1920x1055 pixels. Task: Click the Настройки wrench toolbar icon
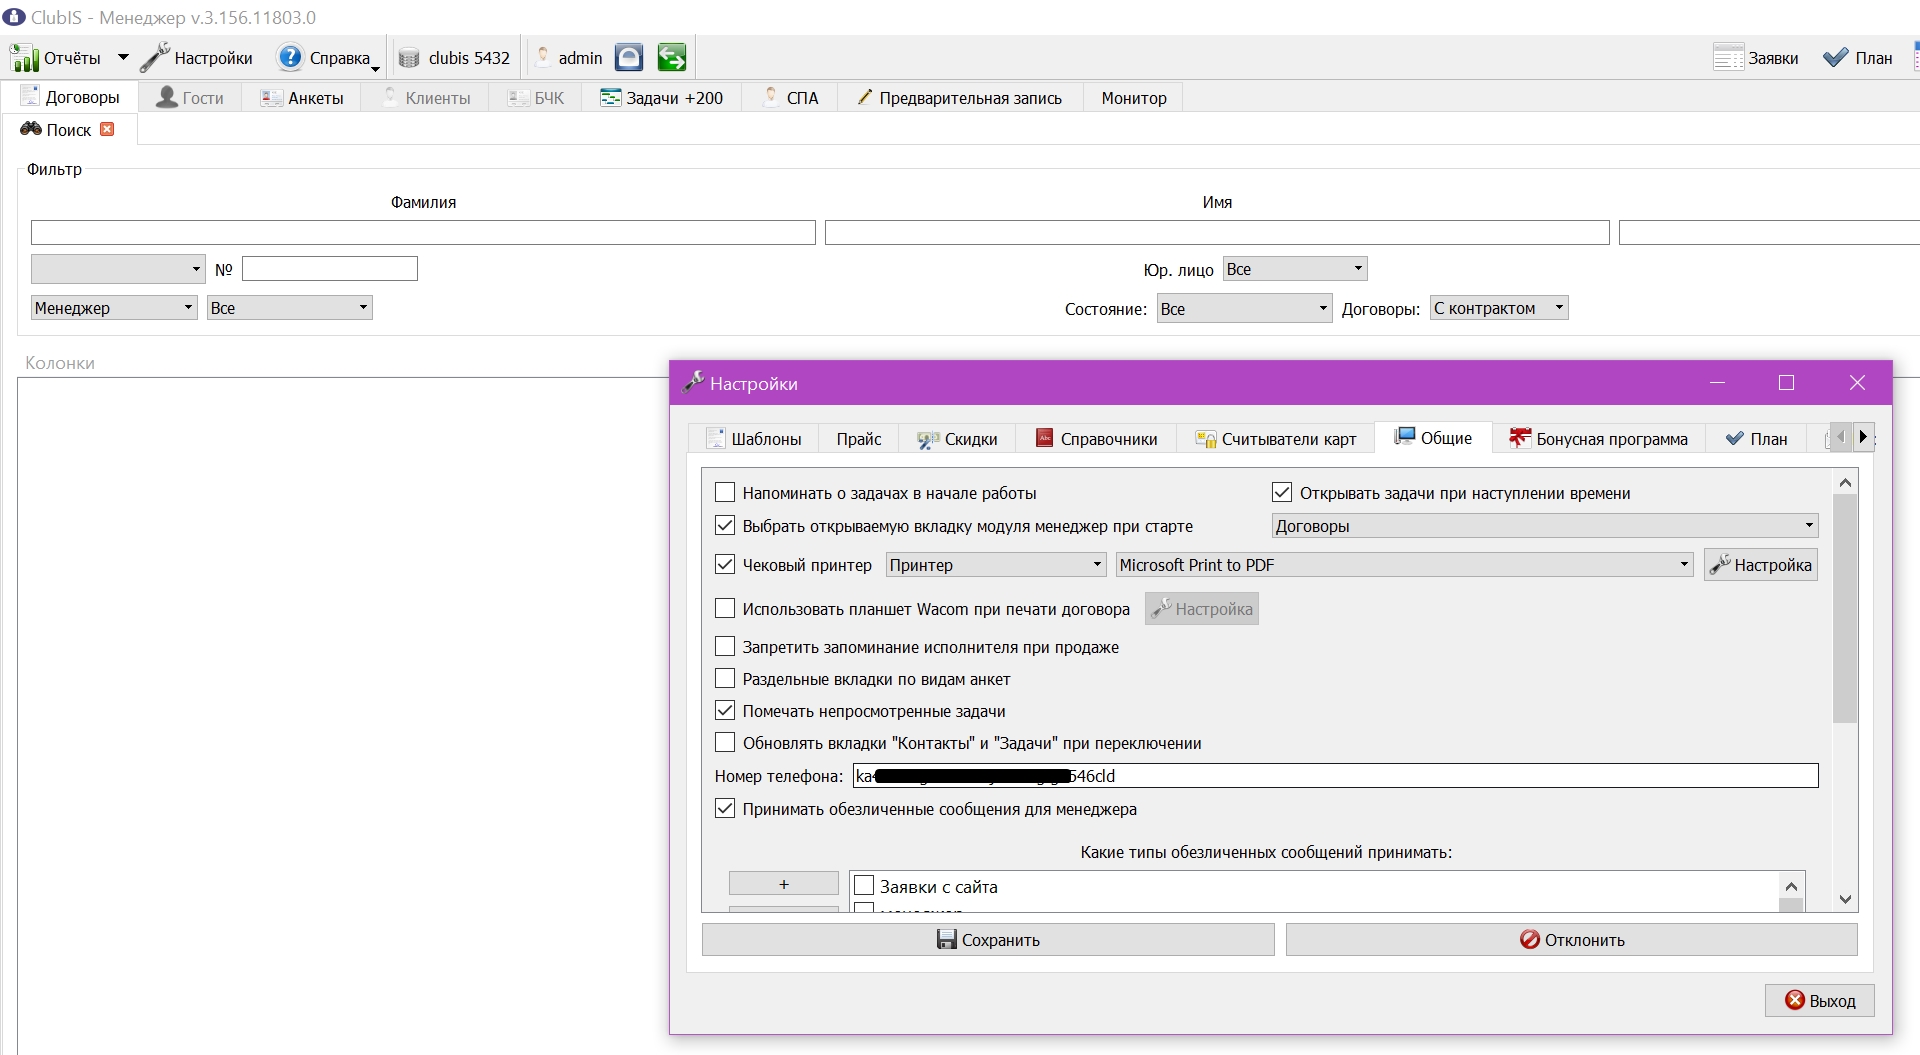155,58
